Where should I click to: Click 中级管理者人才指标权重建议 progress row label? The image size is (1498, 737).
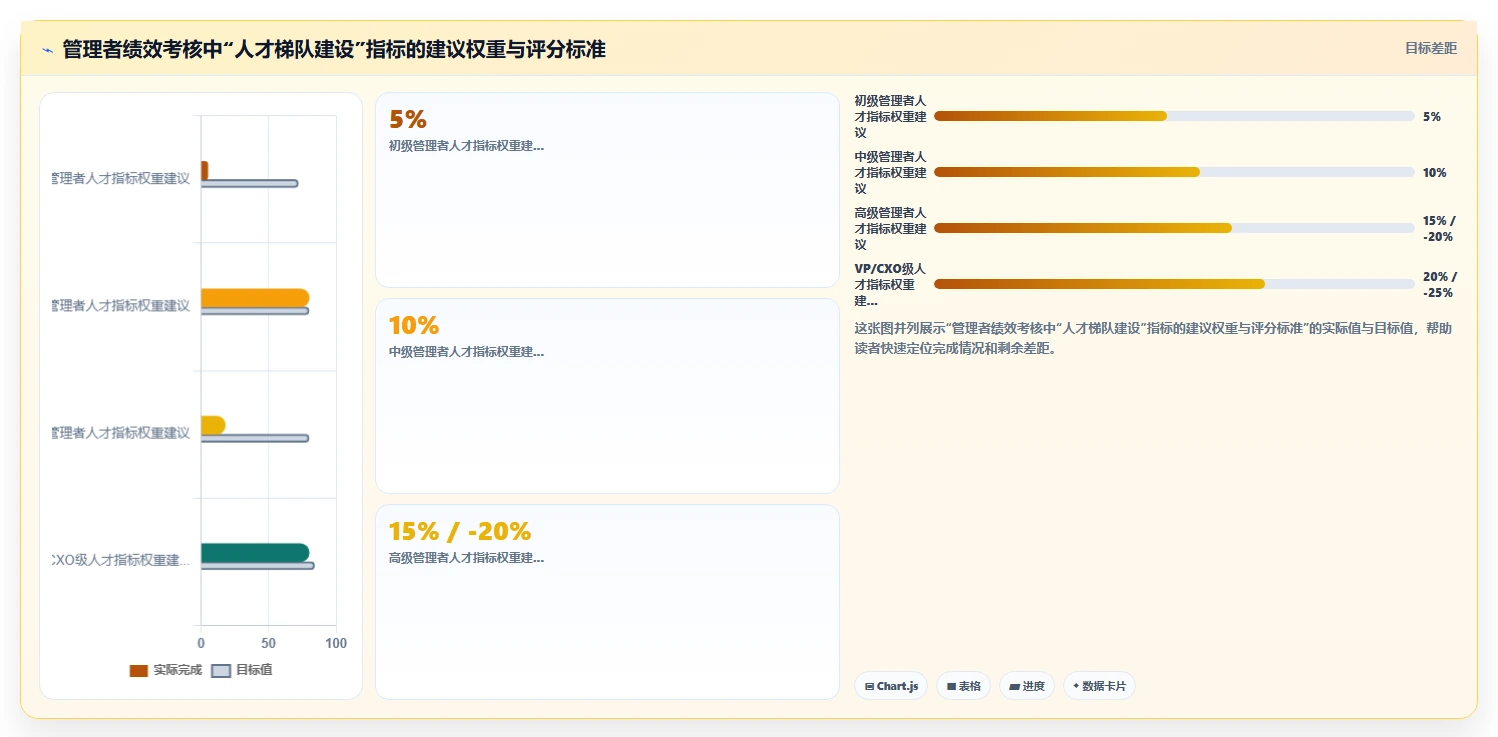(890, 173)
